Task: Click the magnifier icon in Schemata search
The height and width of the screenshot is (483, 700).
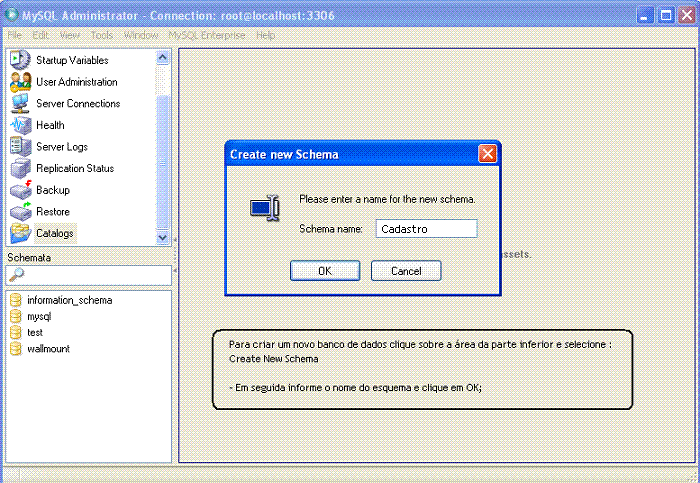Action: point(17,275)
